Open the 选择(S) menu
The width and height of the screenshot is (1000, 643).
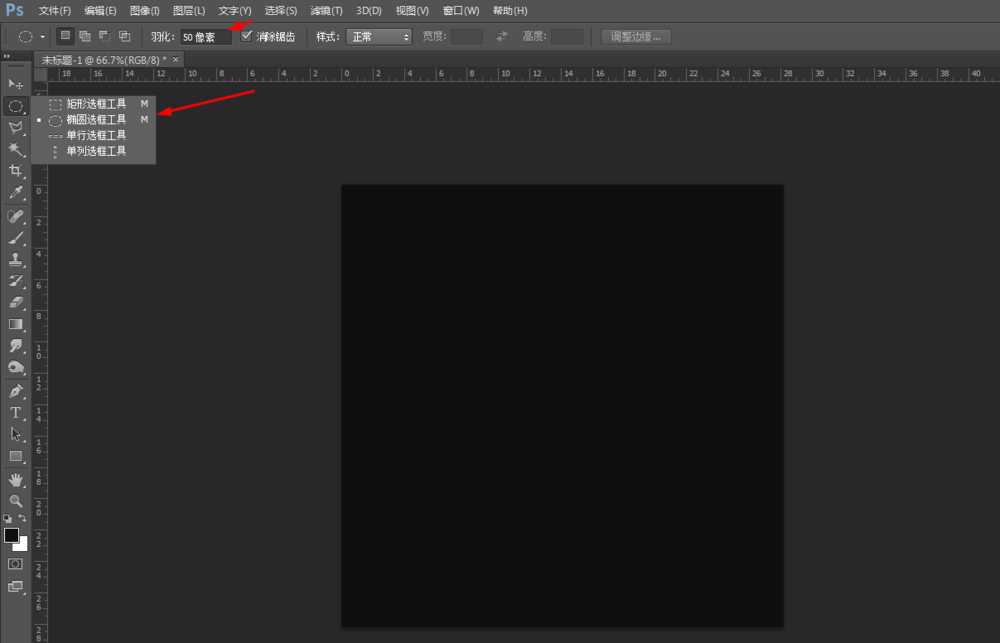pos(280,10)
